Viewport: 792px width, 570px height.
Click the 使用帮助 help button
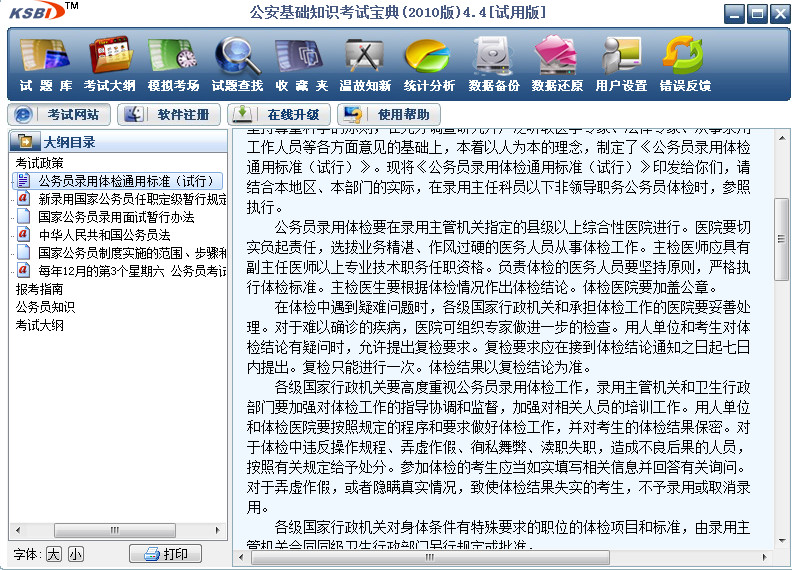389,115
